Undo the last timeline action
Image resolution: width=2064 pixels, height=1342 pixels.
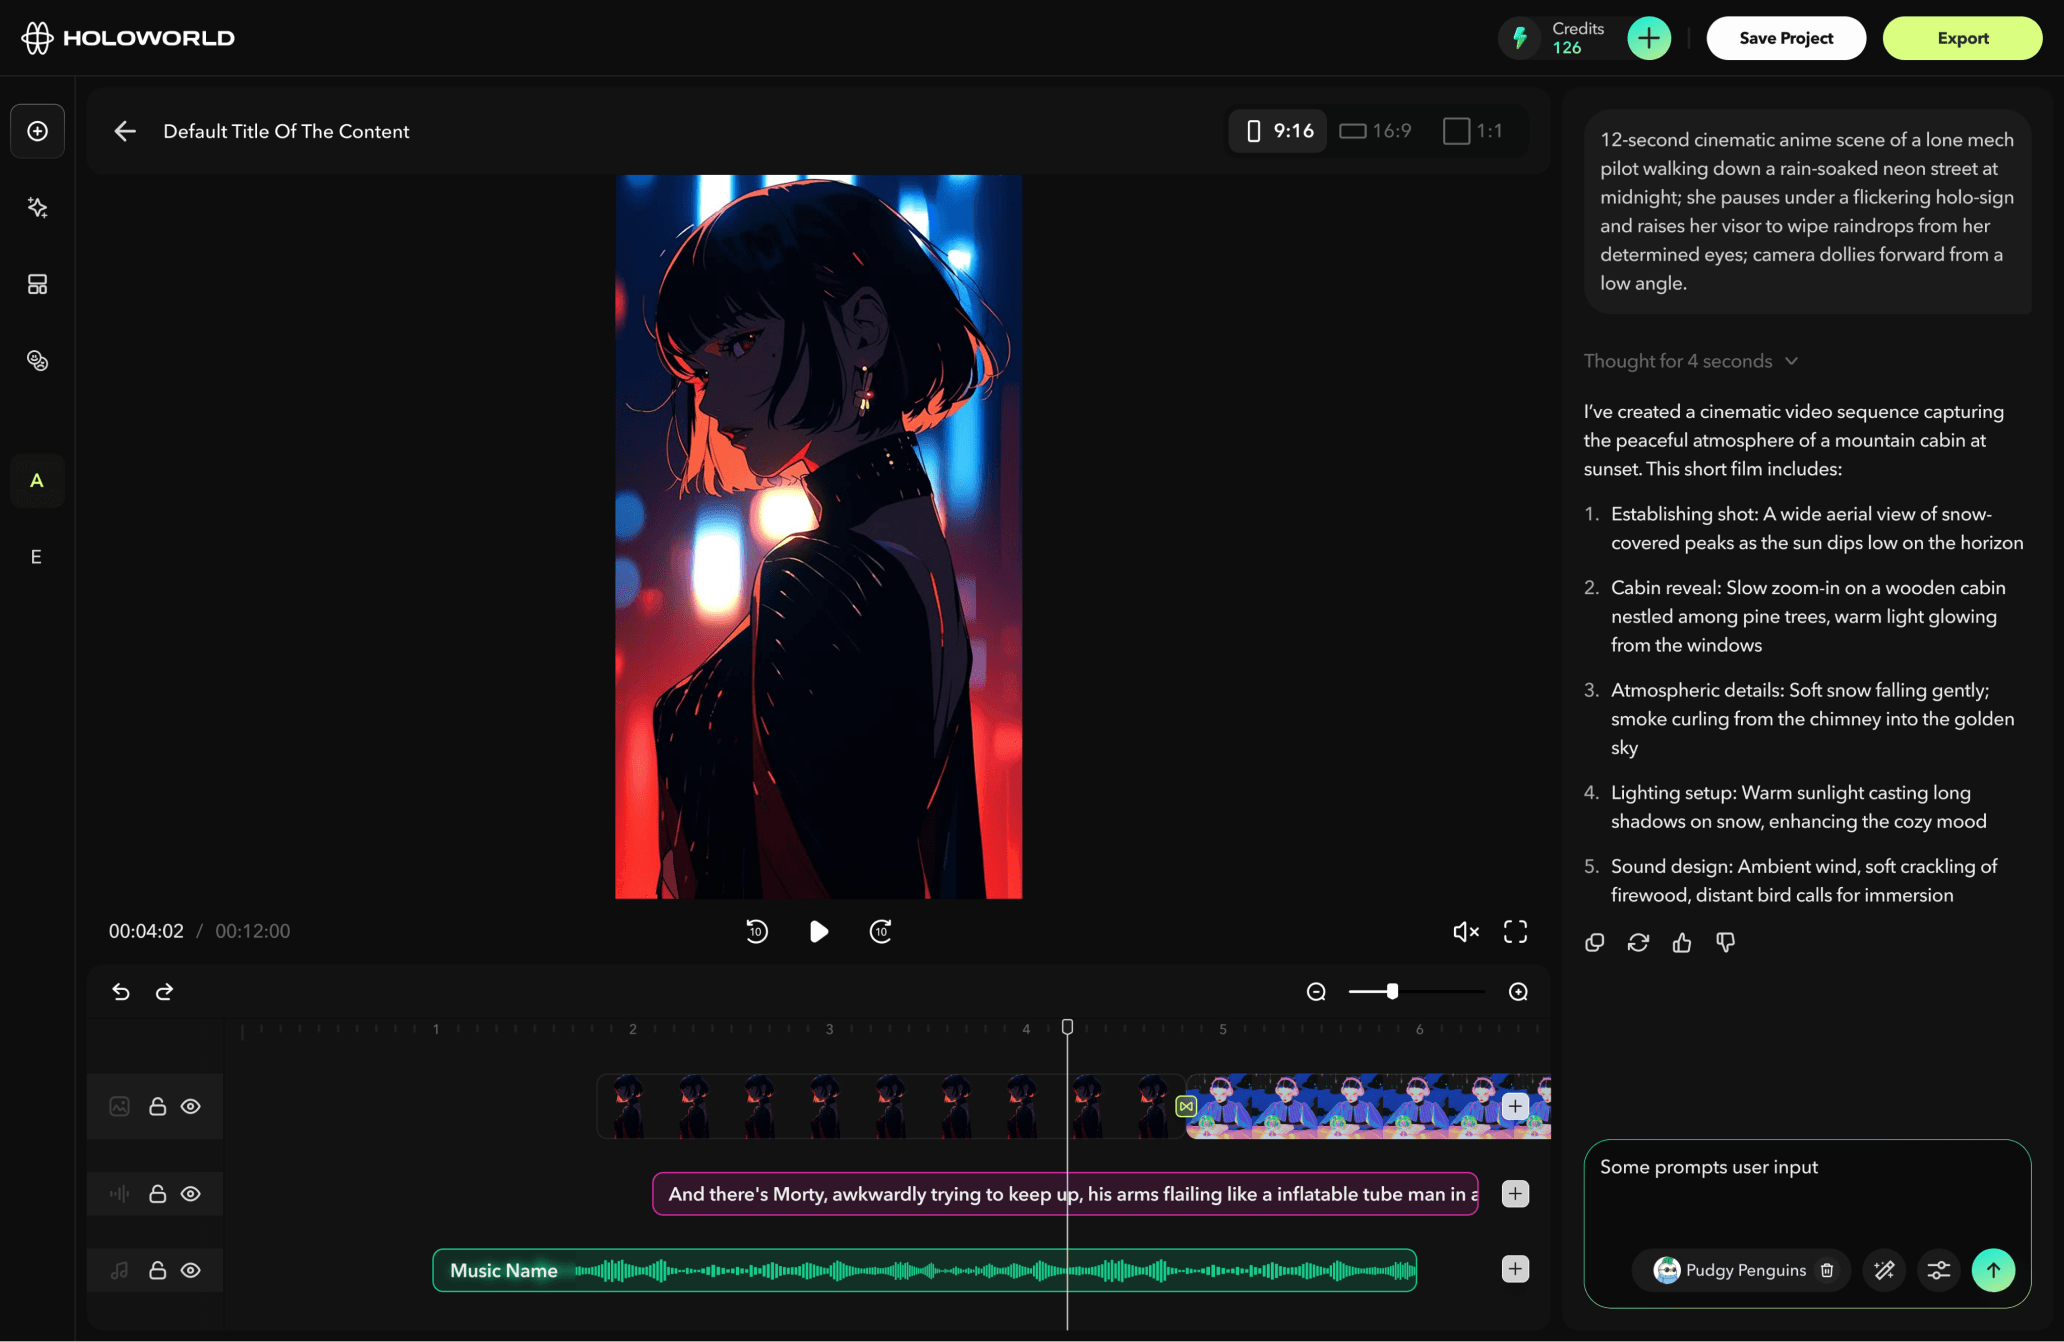[x=121, y=991]
